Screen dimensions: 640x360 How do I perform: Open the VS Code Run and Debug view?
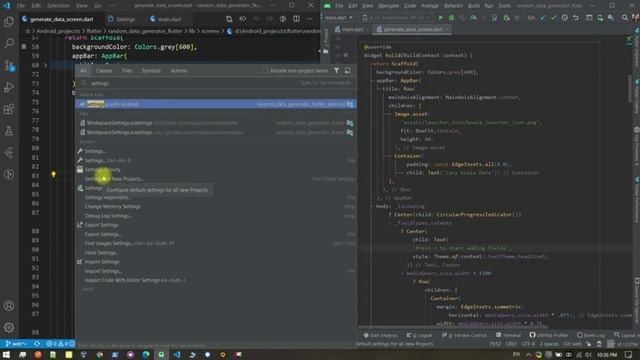click(x=9, y=87)
